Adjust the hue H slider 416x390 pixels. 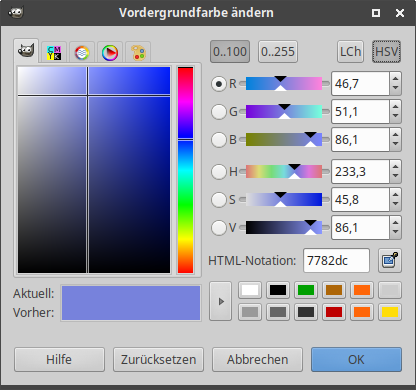[284, 171]
